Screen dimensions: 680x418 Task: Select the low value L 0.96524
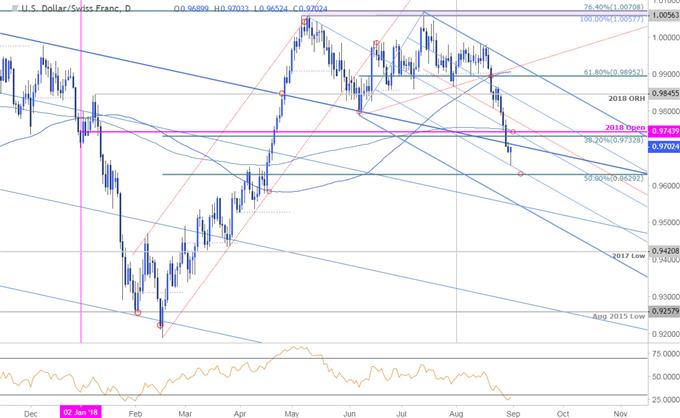tap(271, 9)
